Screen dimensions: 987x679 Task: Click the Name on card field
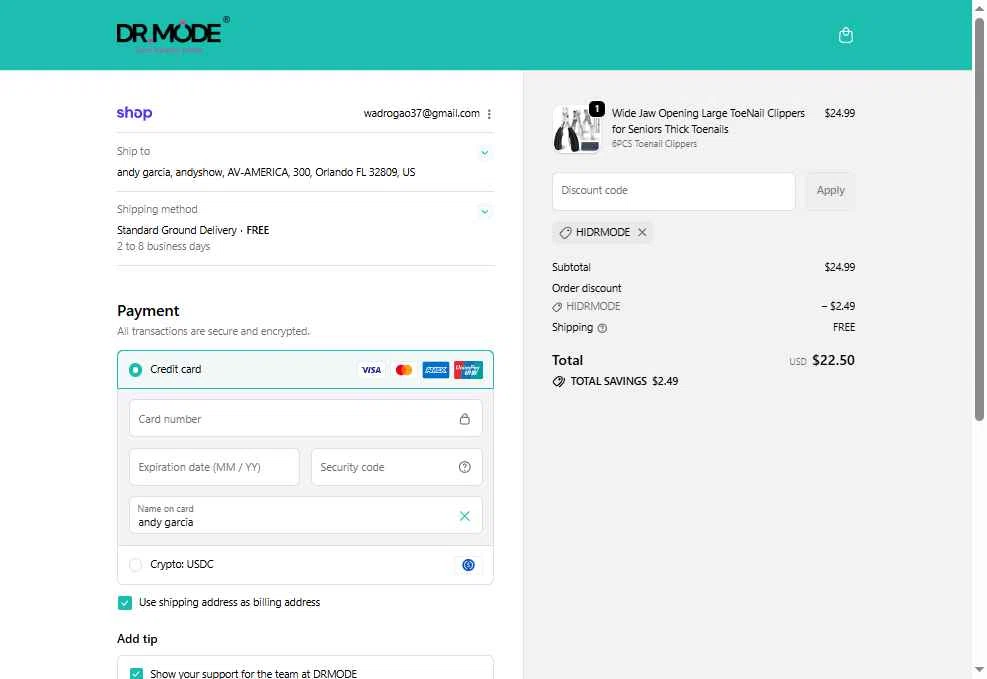[306, 515]
